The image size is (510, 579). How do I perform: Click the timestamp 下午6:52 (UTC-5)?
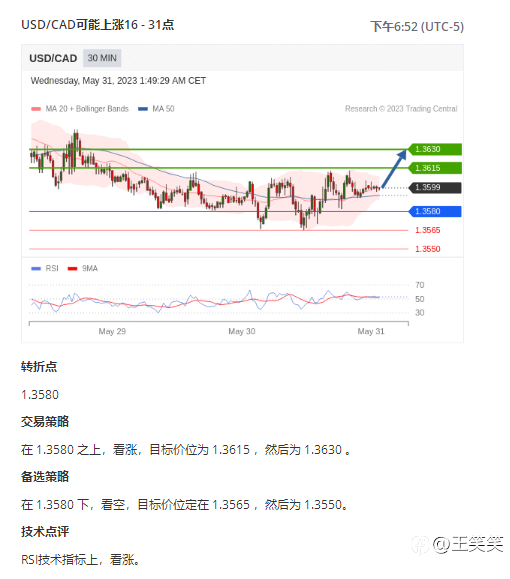point(417,27)
